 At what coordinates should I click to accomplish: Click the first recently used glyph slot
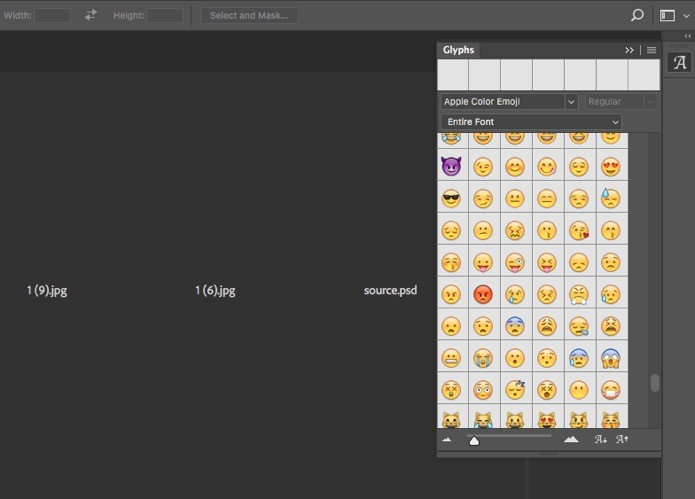point(453,75)
